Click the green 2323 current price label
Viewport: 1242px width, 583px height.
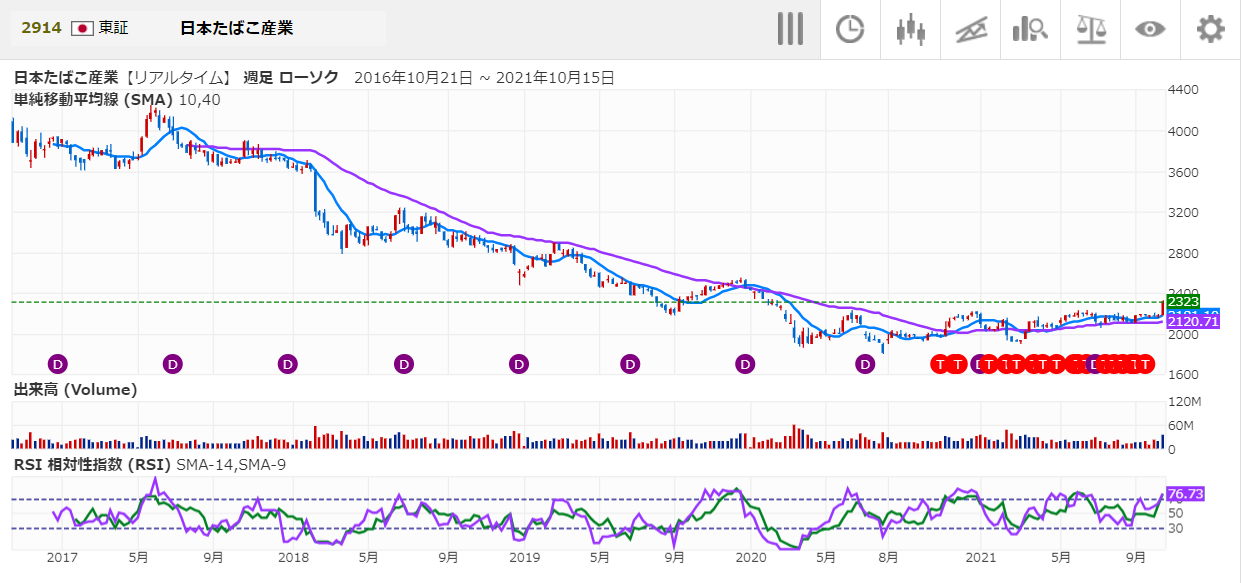(x=1183, y=301)
